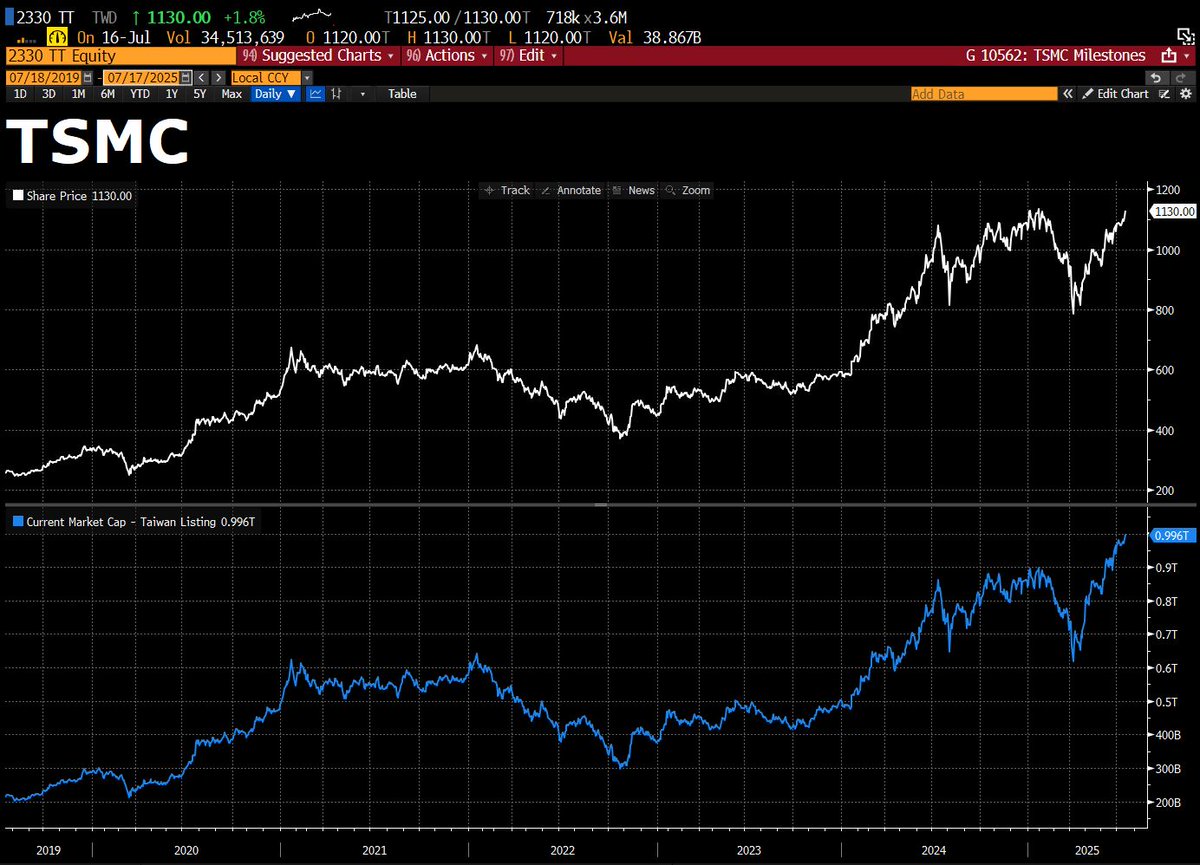
Task: Select the 6M range tab
Action: [107, 93]
